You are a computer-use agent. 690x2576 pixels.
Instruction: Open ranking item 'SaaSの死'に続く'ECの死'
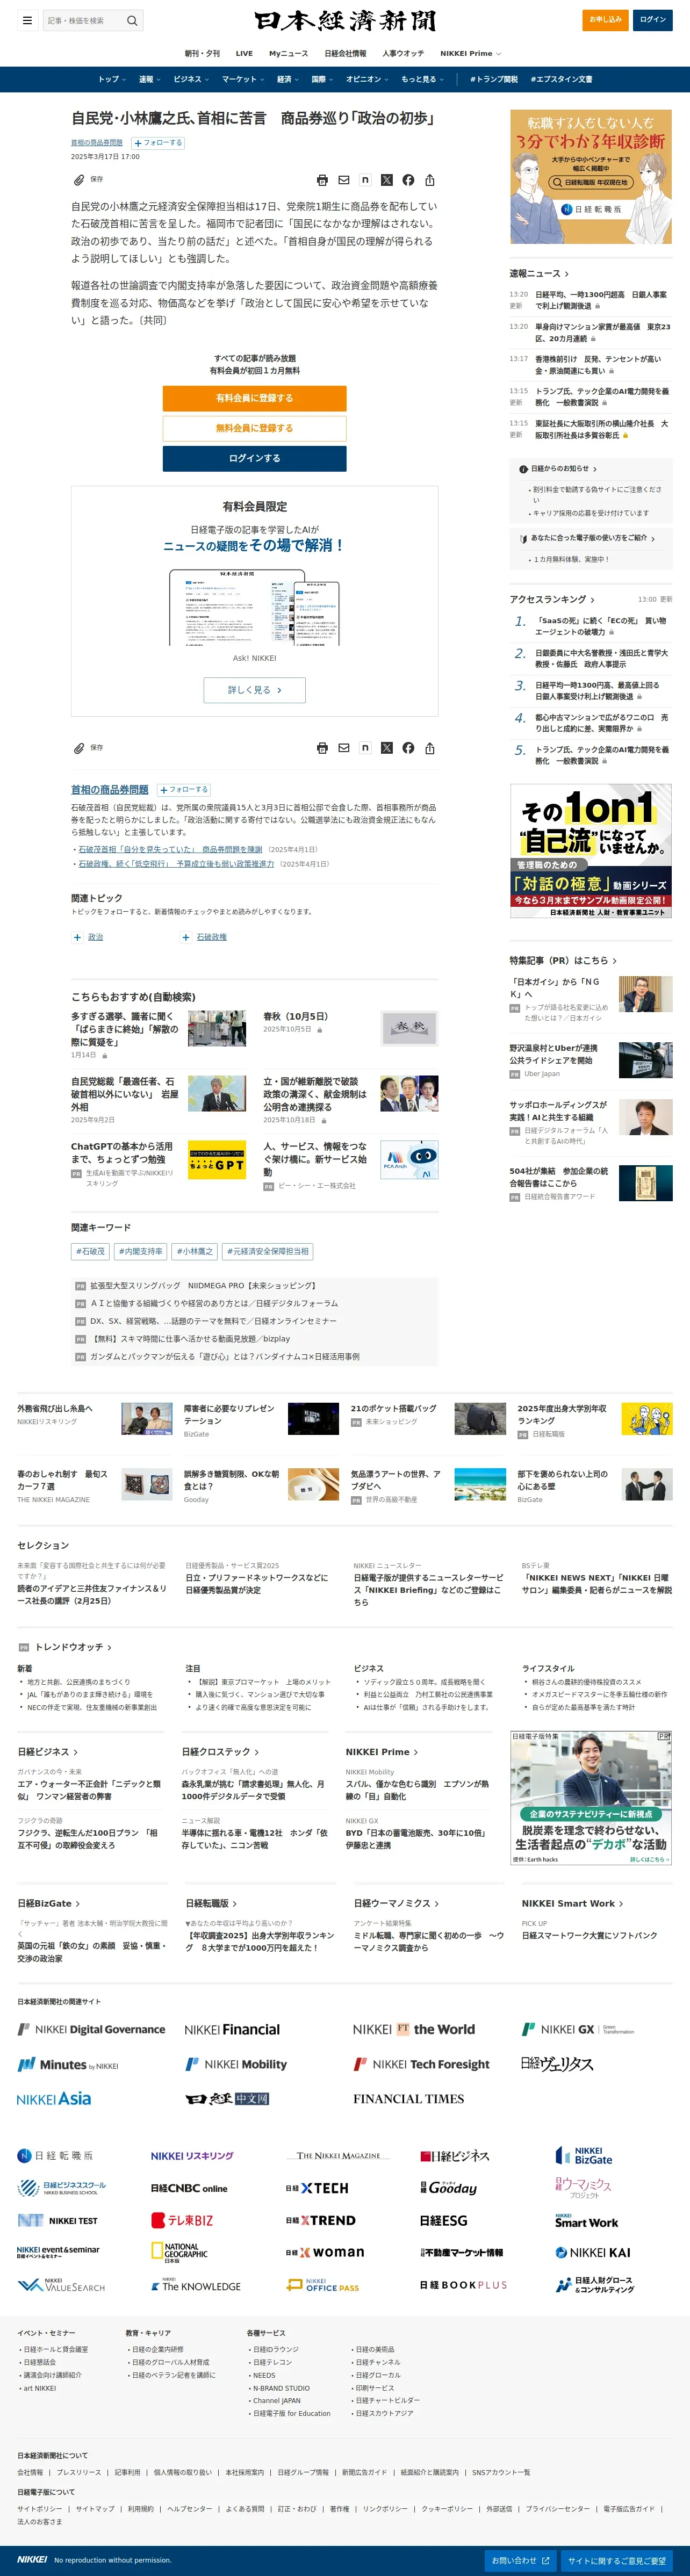click(600, 626)
